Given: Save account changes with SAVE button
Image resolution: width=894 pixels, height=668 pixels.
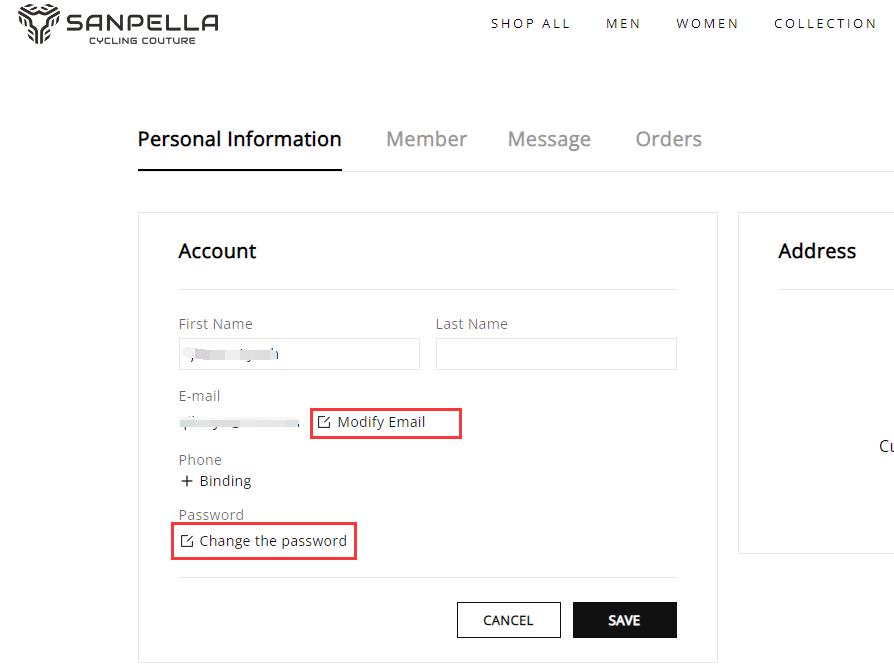Looking at the screenshot, I should 624,620.
